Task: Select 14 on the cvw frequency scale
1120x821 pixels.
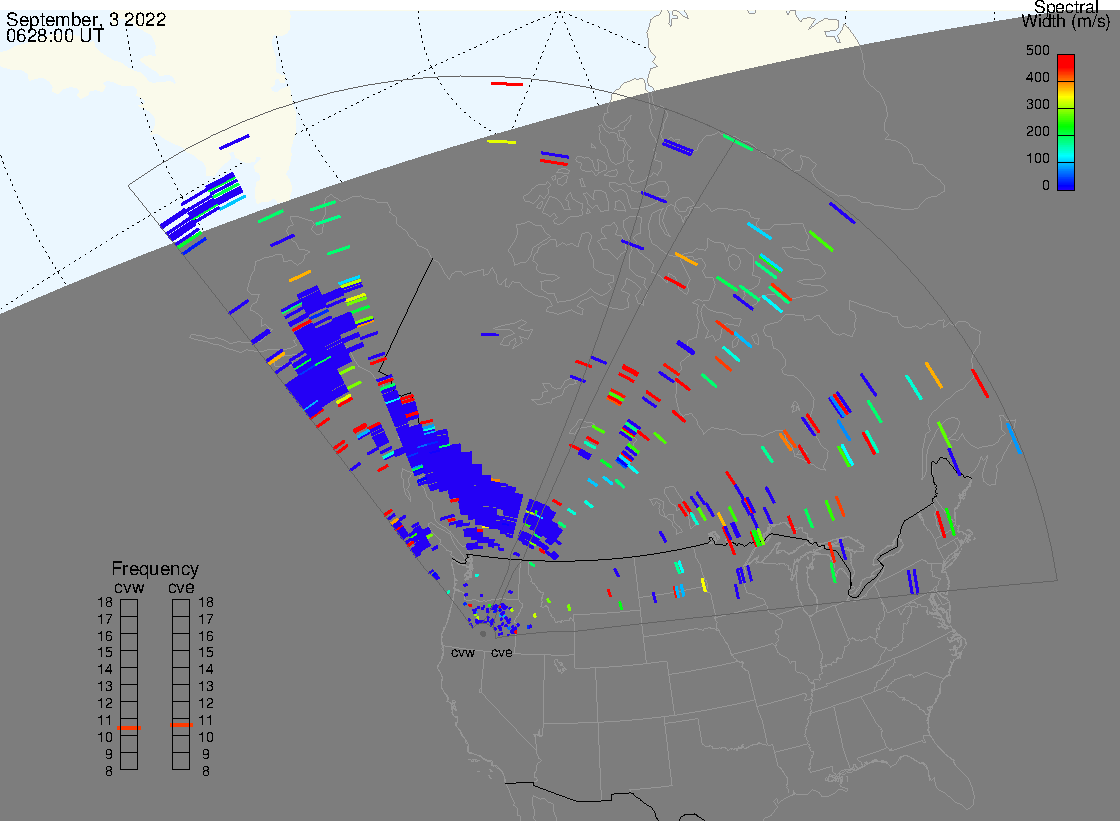Action: [105, 670]
